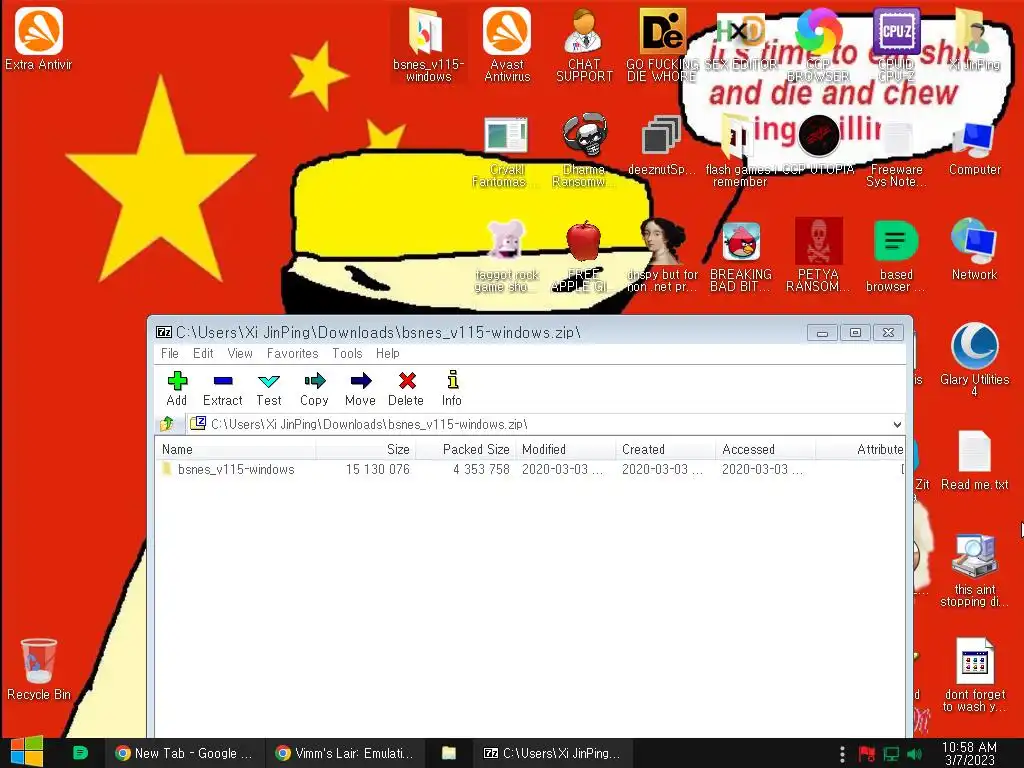
Task: Open File Explorer taskbar icon
Action: 449,753
